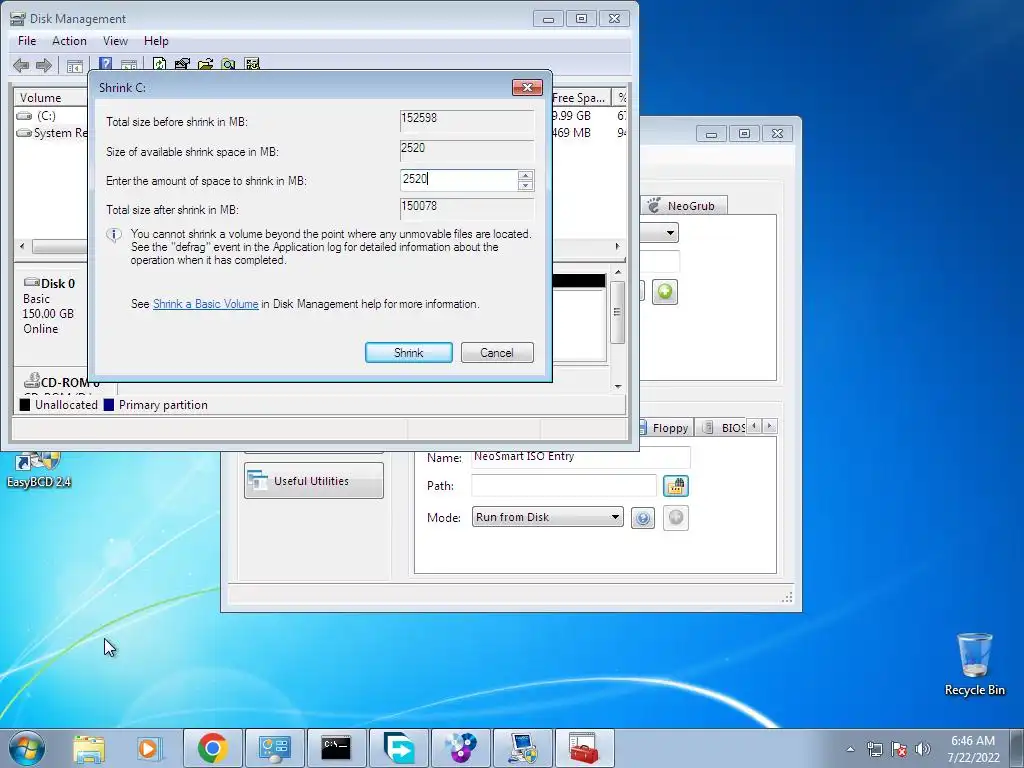
Task: Click the Volume column header
Action: [51, 98]
